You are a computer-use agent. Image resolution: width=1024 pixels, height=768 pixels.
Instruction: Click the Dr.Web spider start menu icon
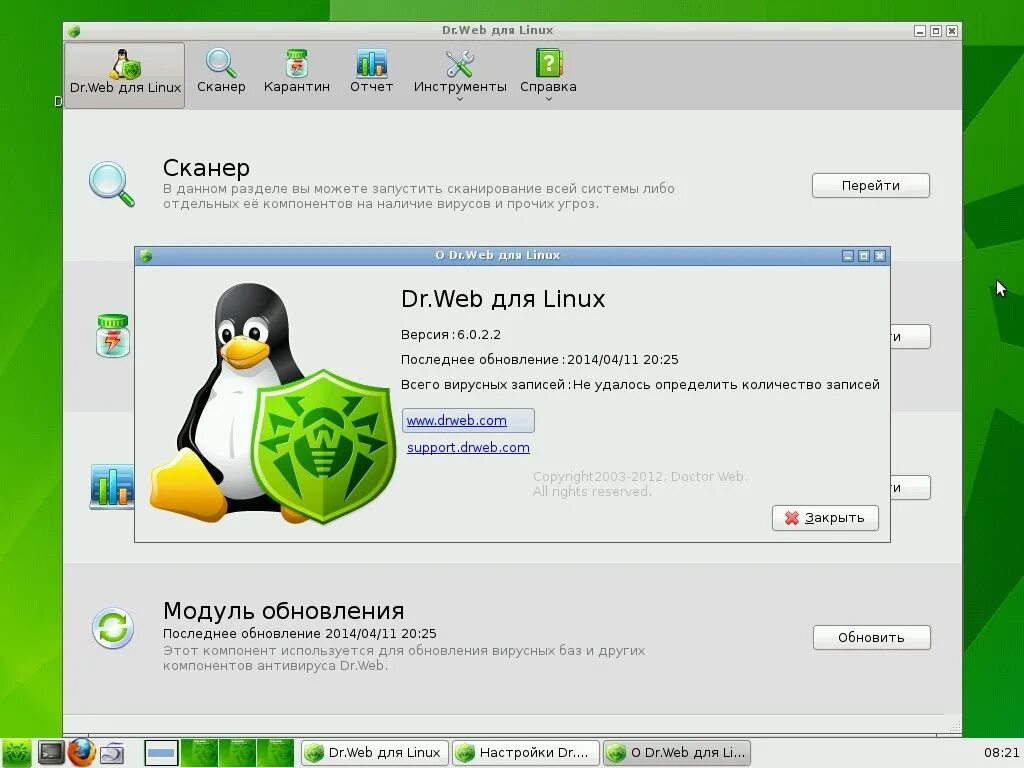[16, 752]
